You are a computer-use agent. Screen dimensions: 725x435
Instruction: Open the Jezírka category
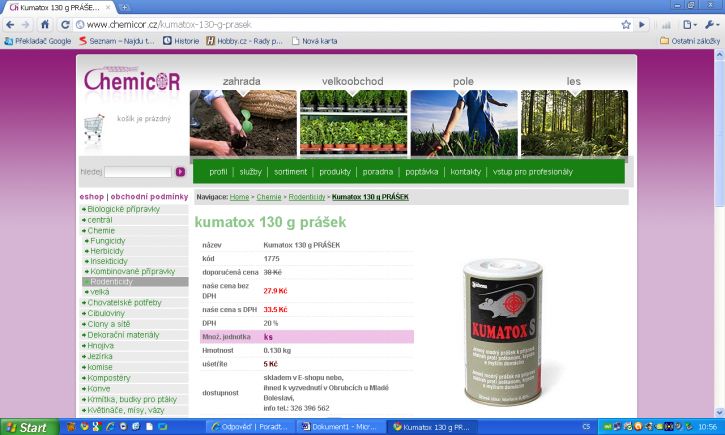tap(100, 356)
